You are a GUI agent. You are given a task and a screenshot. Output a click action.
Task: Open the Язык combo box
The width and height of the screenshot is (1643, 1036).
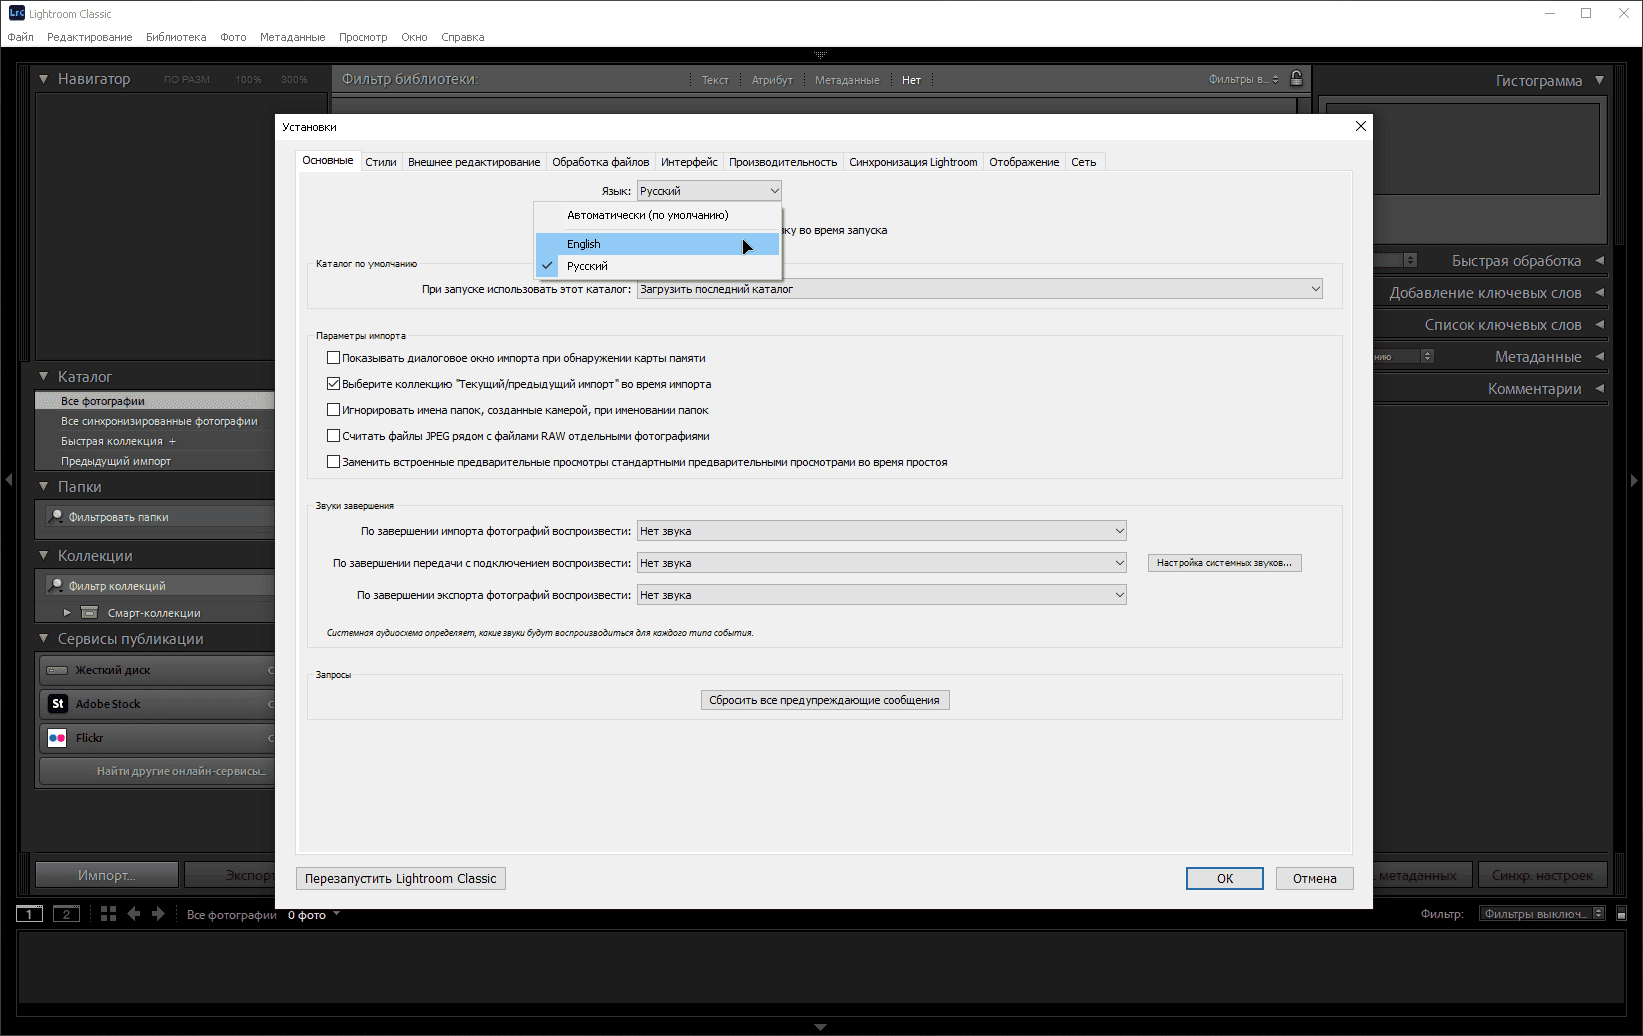pyautogui.click(x=709, y=191)
